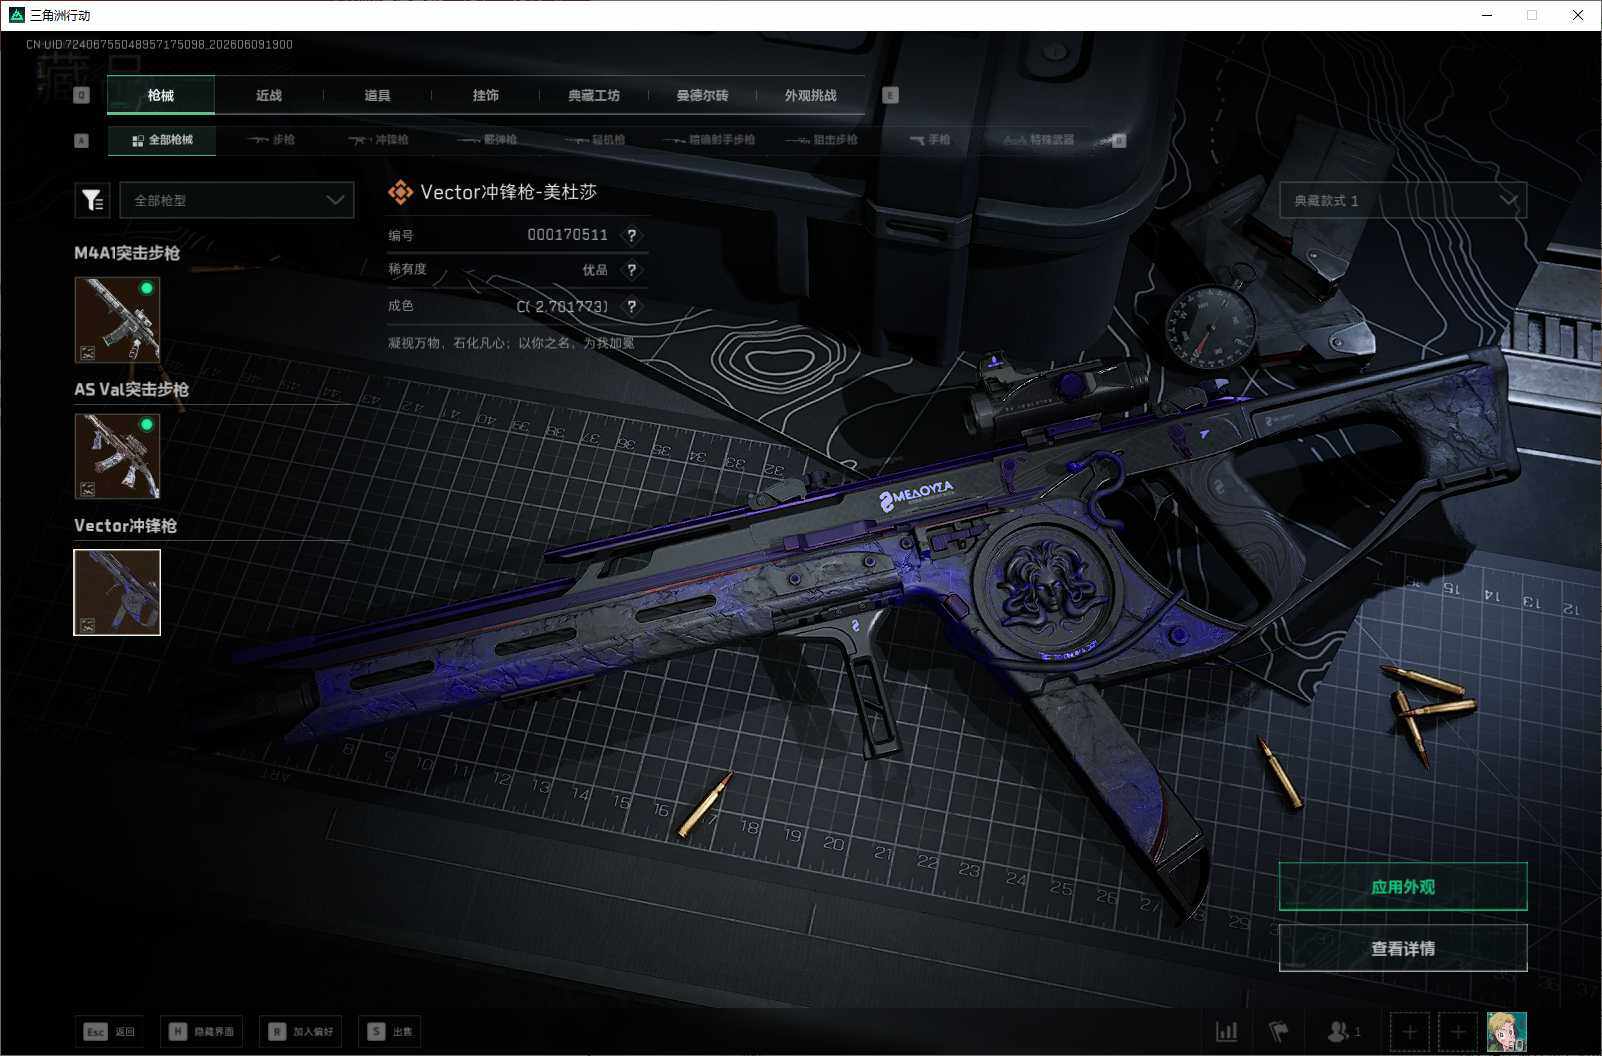Select the 手枪 category
The image size is (1602, 1056).
pos(930,140)
